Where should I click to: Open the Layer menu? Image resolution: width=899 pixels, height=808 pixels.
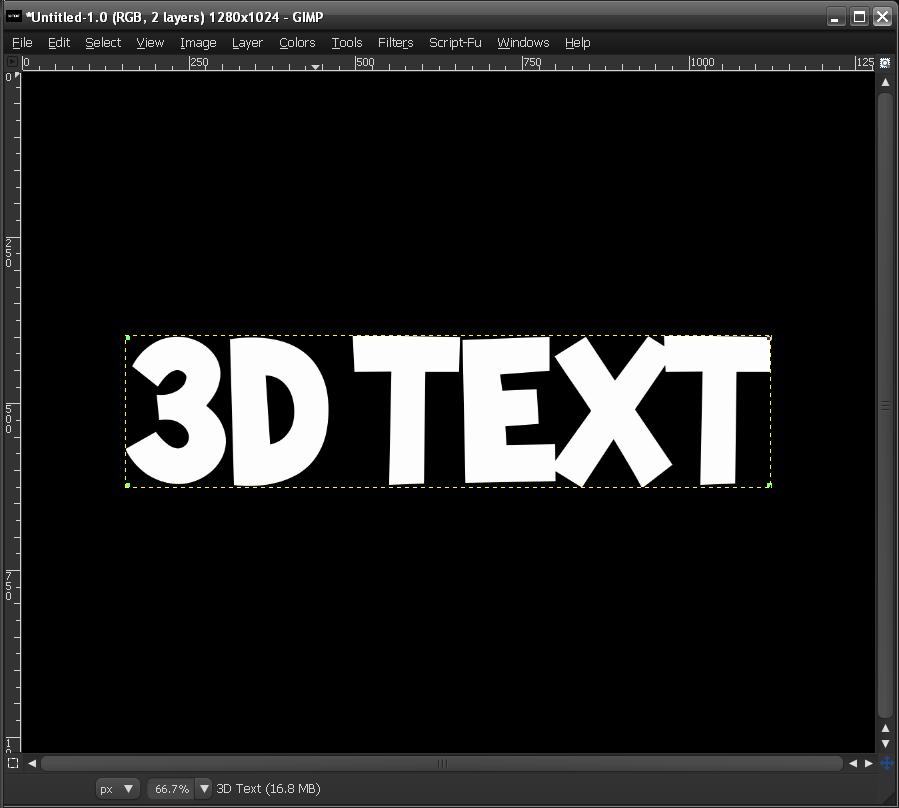(247, 42)
